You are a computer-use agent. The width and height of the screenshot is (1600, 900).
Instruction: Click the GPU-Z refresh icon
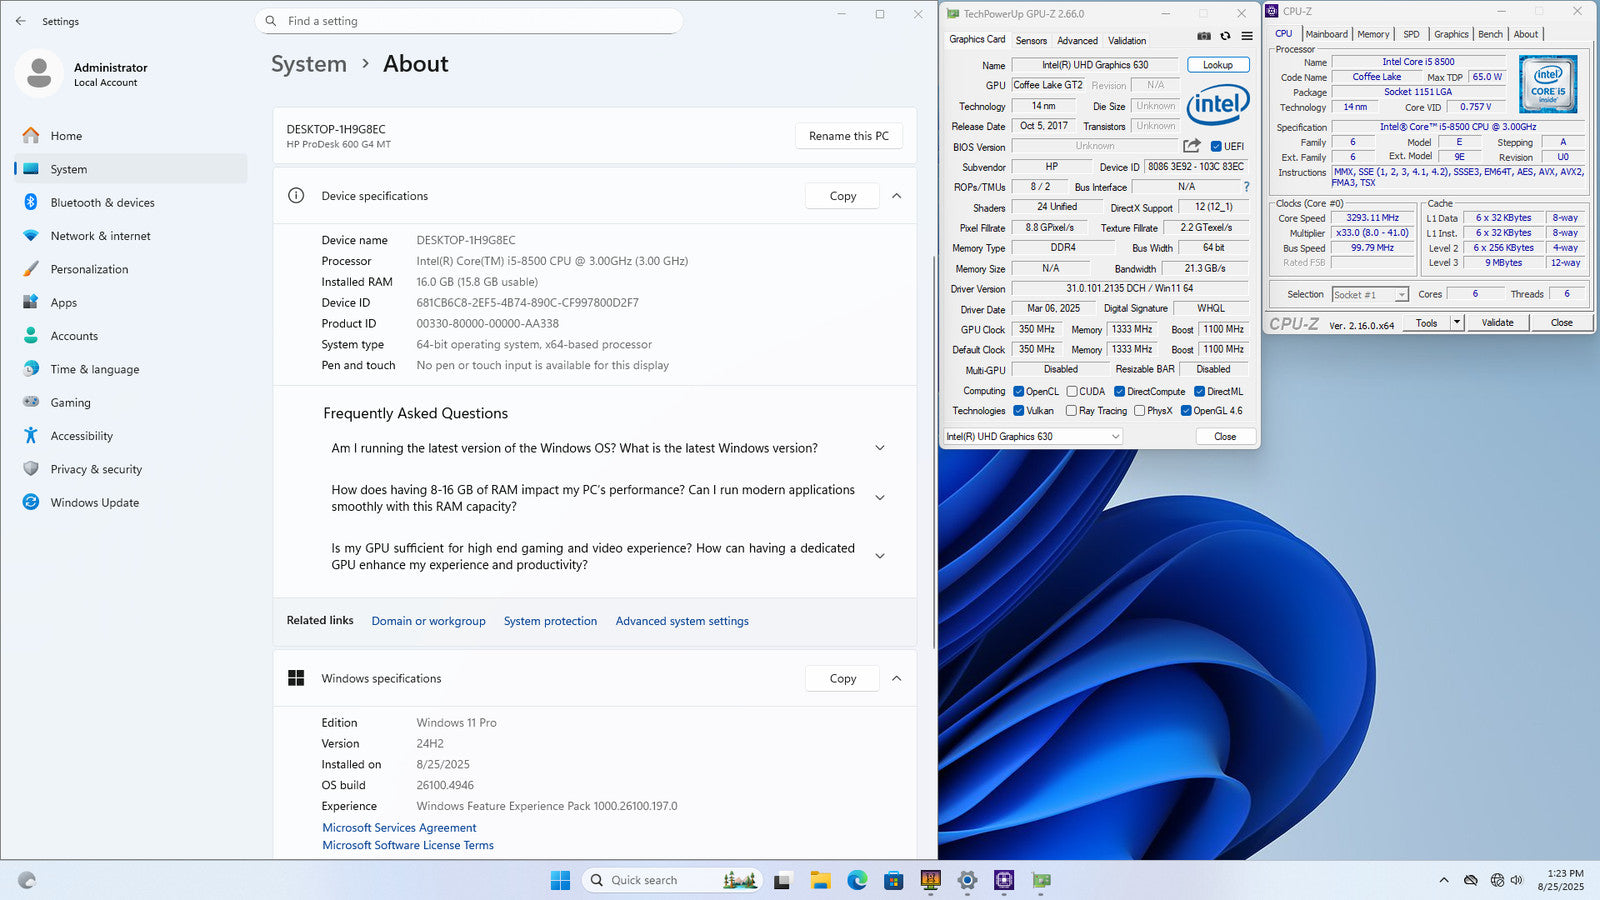point(1225,36)
